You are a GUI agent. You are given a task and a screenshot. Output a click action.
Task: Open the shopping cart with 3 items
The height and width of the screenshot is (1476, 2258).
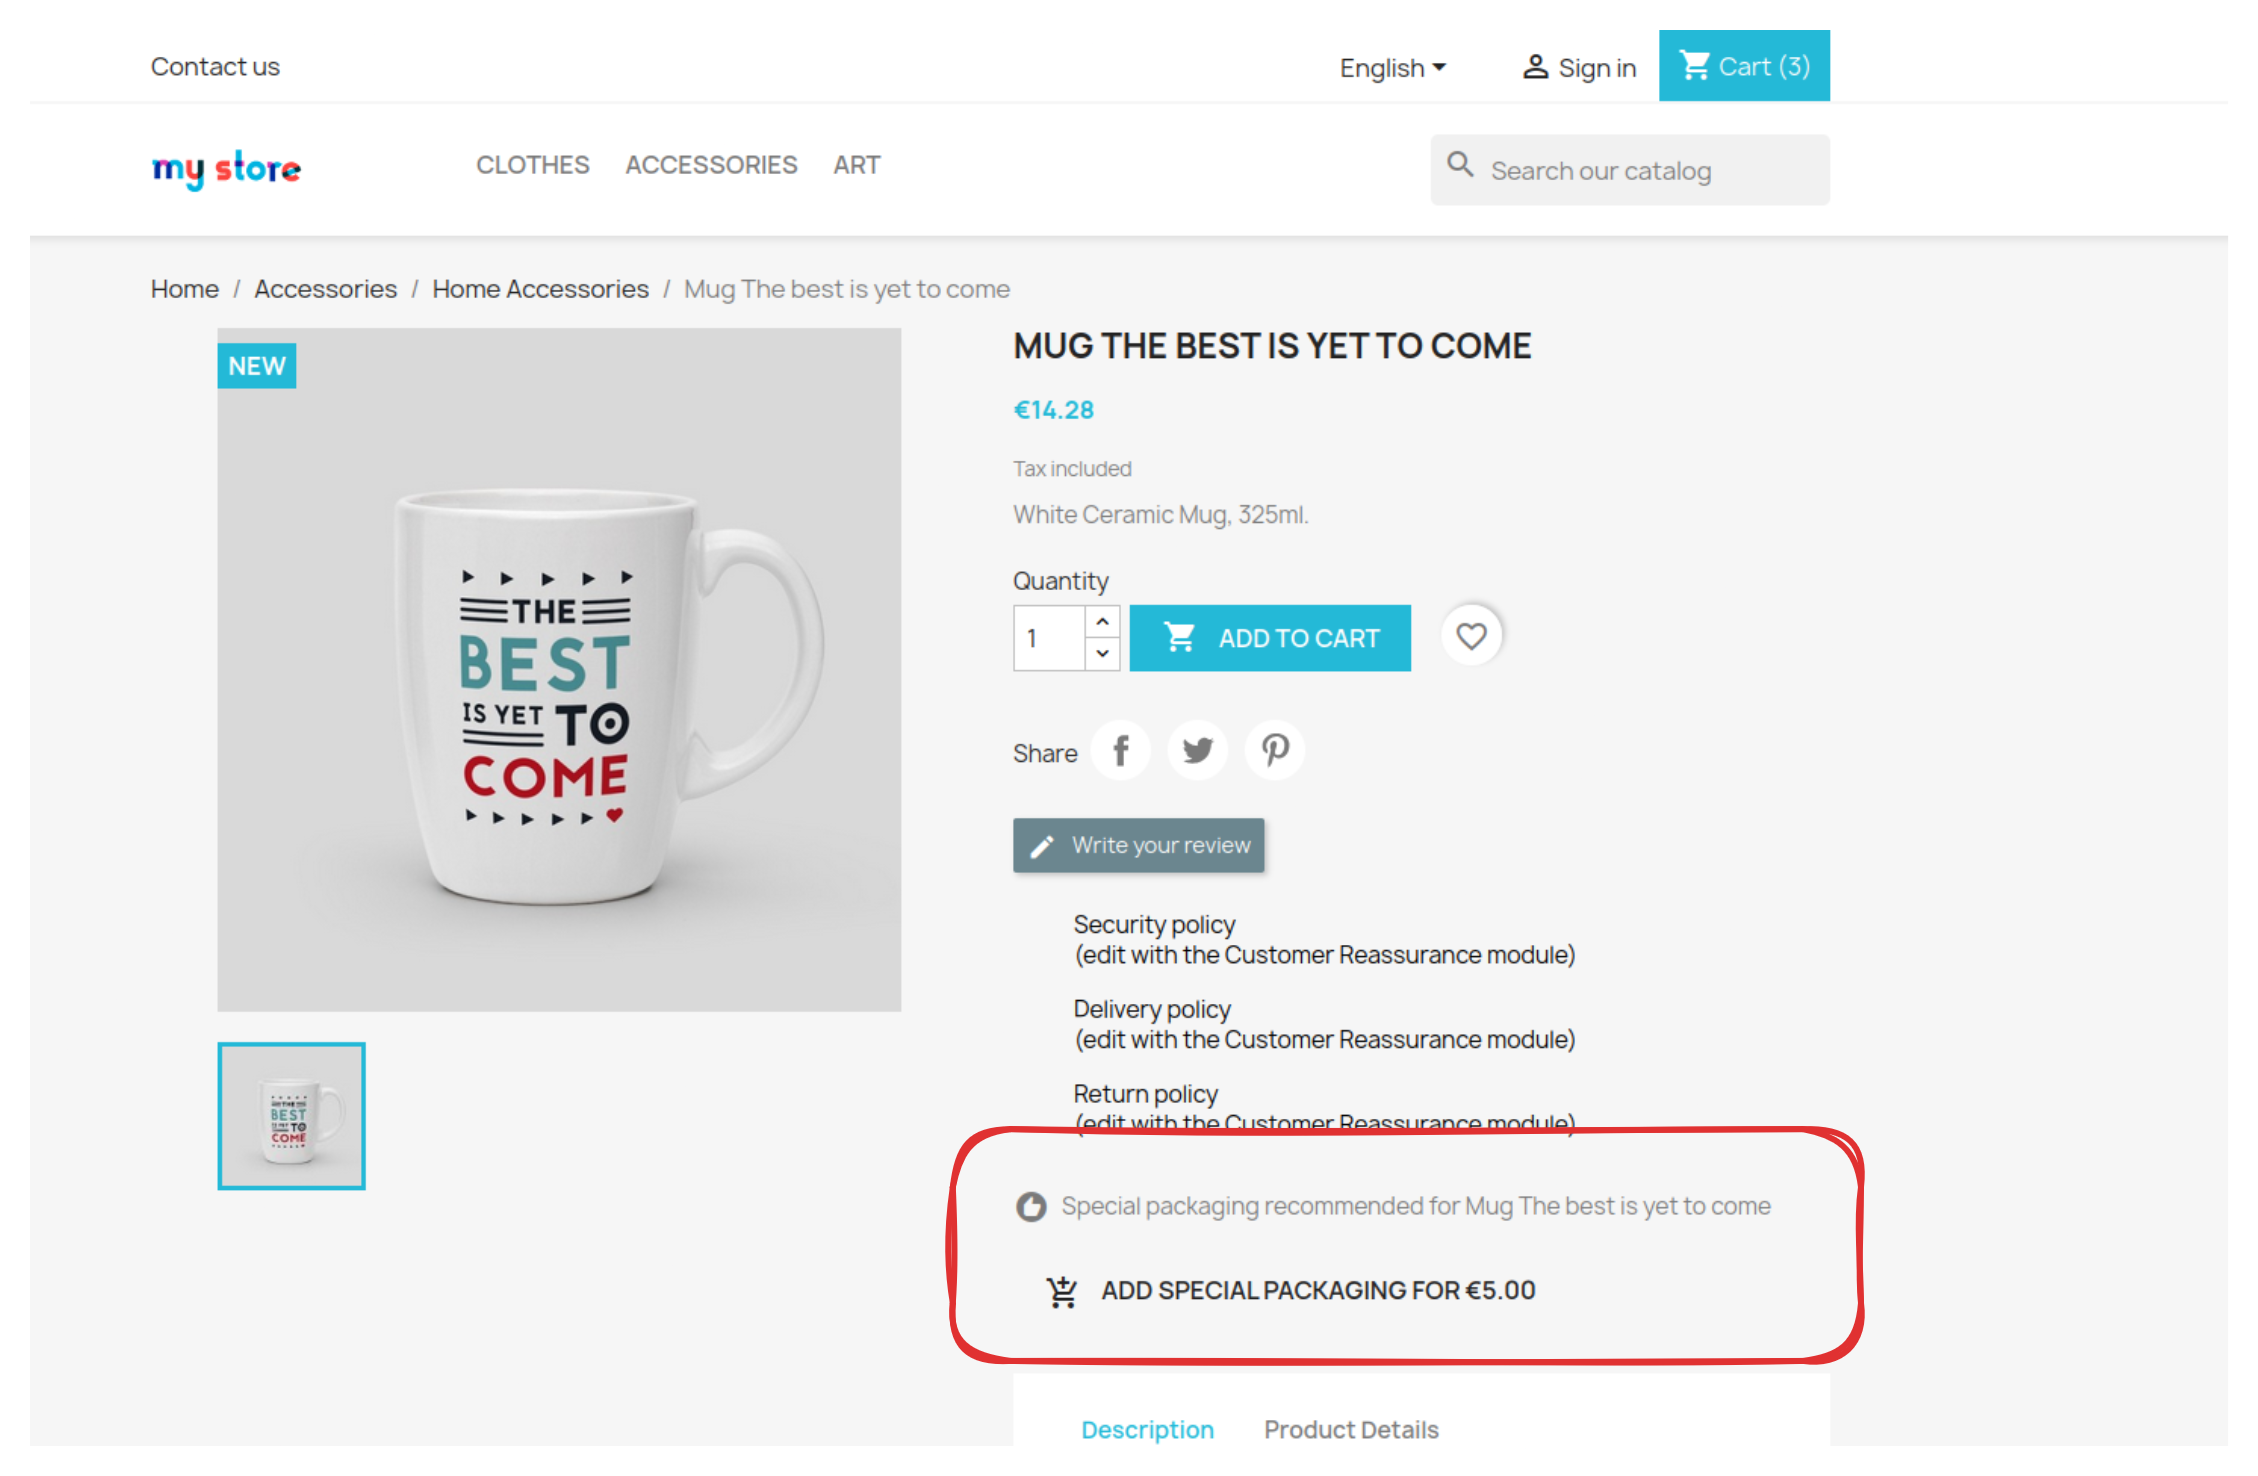point(1744,66)
